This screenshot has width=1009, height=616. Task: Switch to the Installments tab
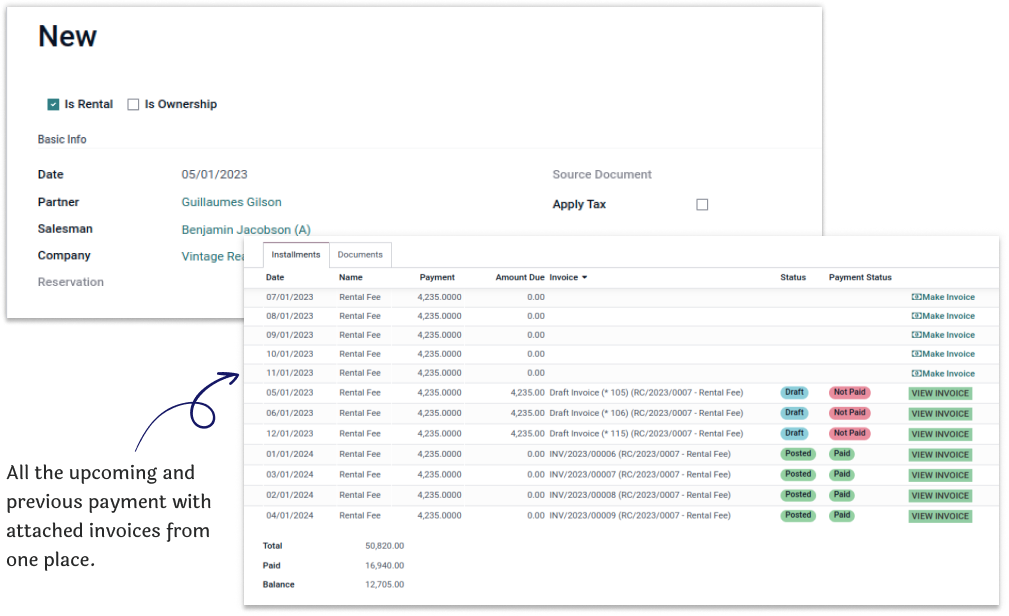pyautogui.click(x=296, y=255)
